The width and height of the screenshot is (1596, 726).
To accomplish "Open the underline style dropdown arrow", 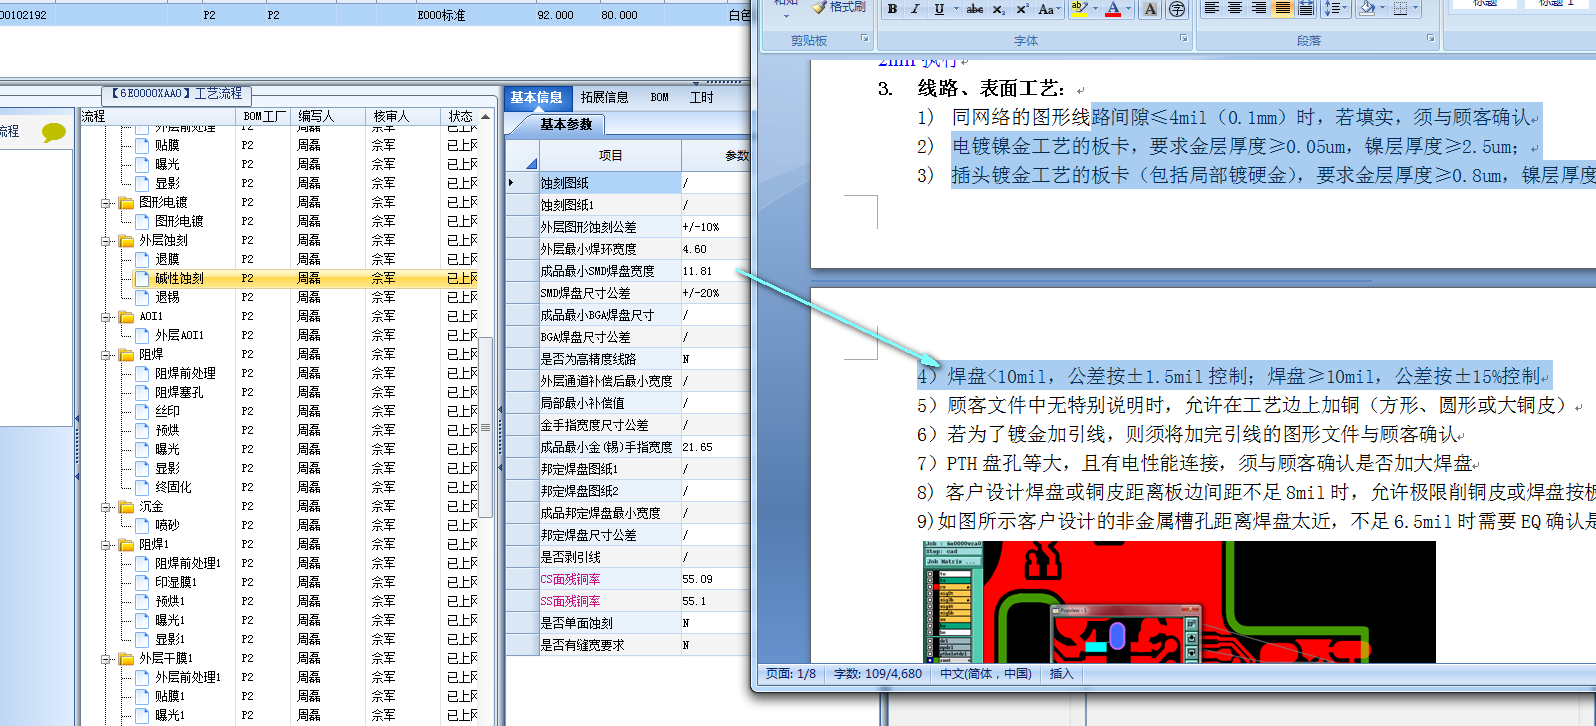I will [954, 9].
